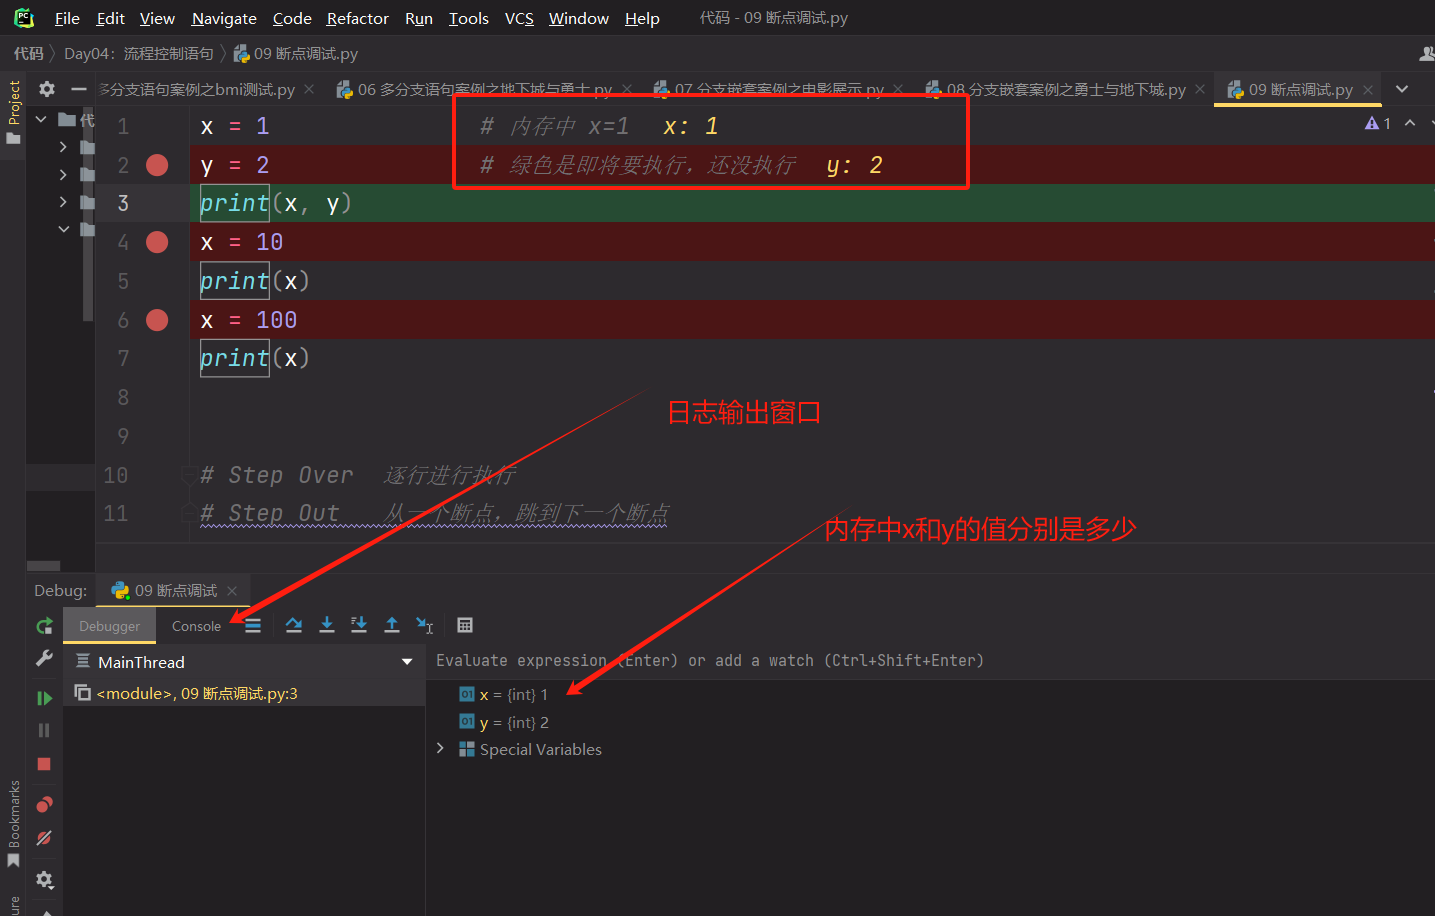The width and height of the screenshot is (1435, 916).
Task: Toggle the breakpoint on line 6
Action: coord(157,320)
